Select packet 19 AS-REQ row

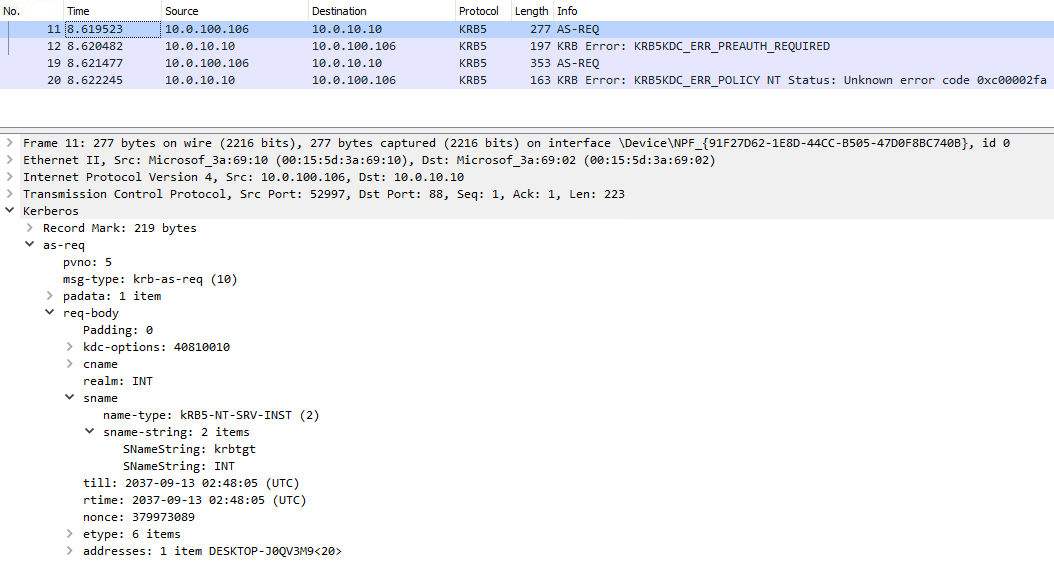point(527,63)
